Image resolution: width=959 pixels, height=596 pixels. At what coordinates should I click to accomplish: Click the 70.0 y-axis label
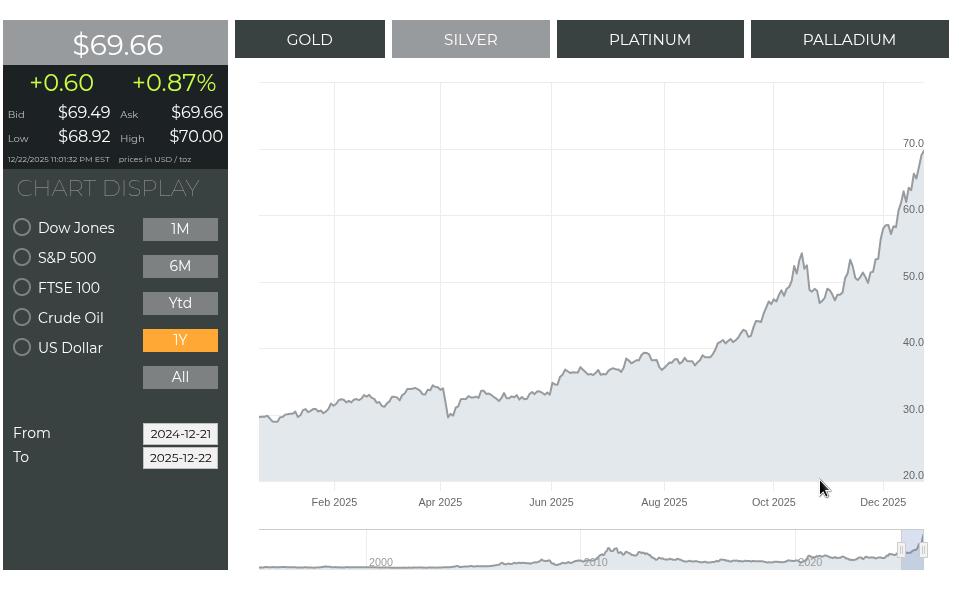tap(913, 143)
